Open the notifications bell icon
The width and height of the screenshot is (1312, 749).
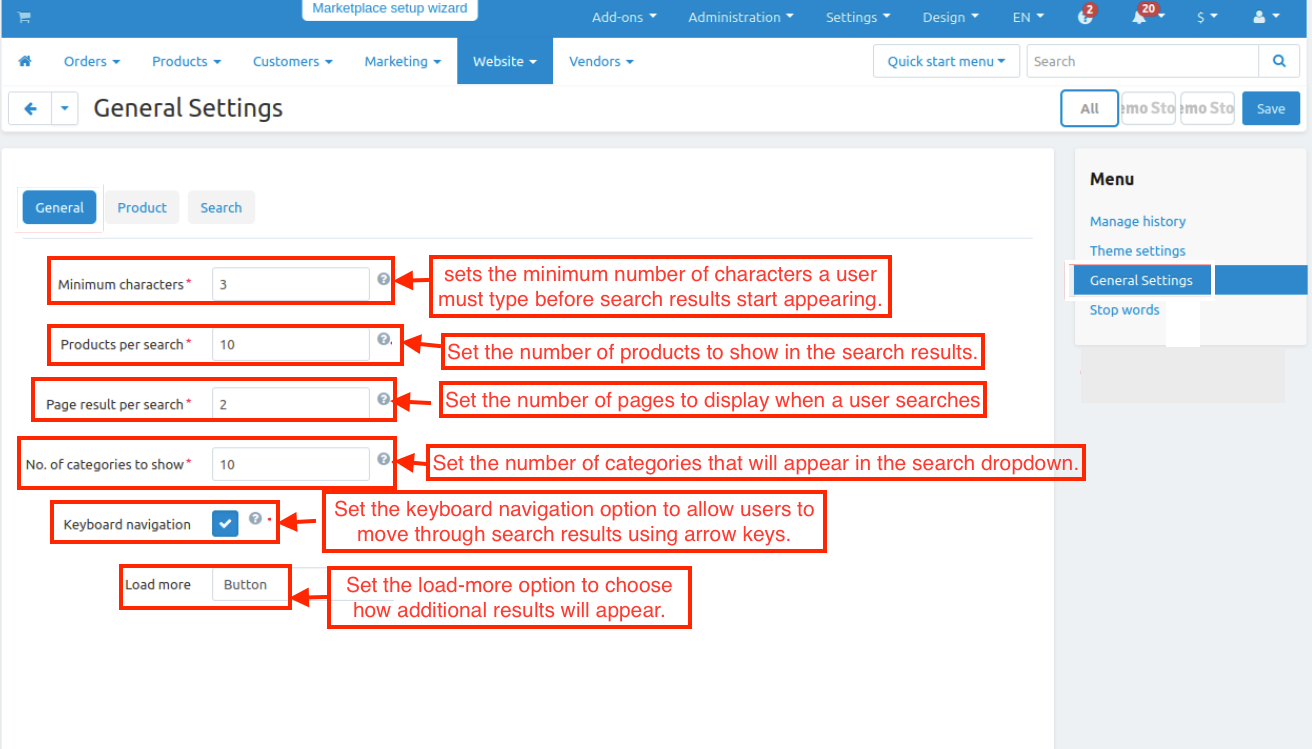pyautogui.click(x=1140, y=17)
